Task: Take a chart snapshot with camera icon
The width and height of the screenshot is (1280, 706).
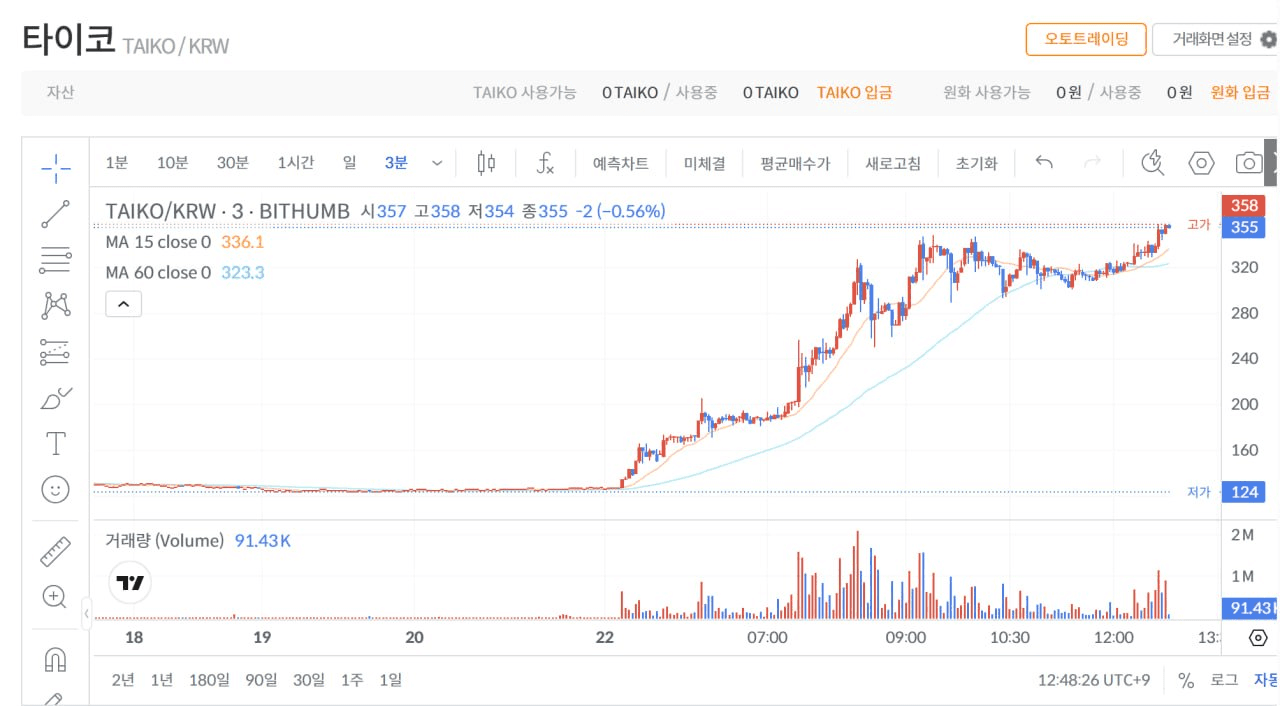Action: (x=1248, y=163)
